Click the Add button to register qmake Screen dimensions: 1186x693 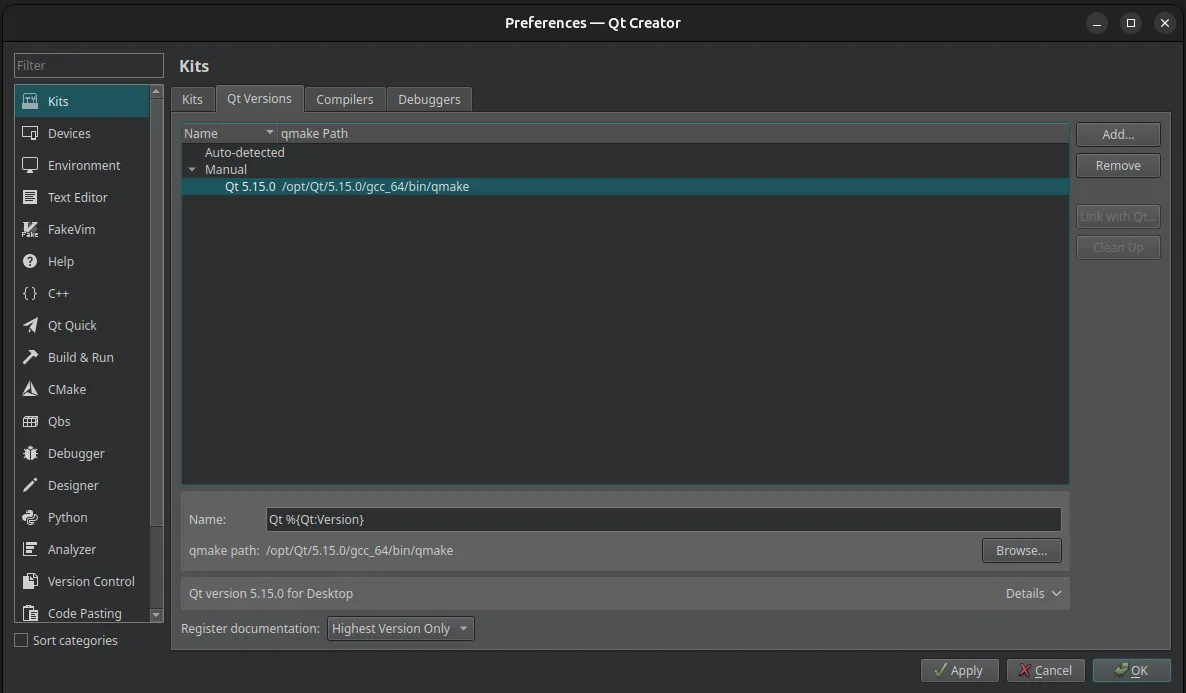click(1117, 134)
